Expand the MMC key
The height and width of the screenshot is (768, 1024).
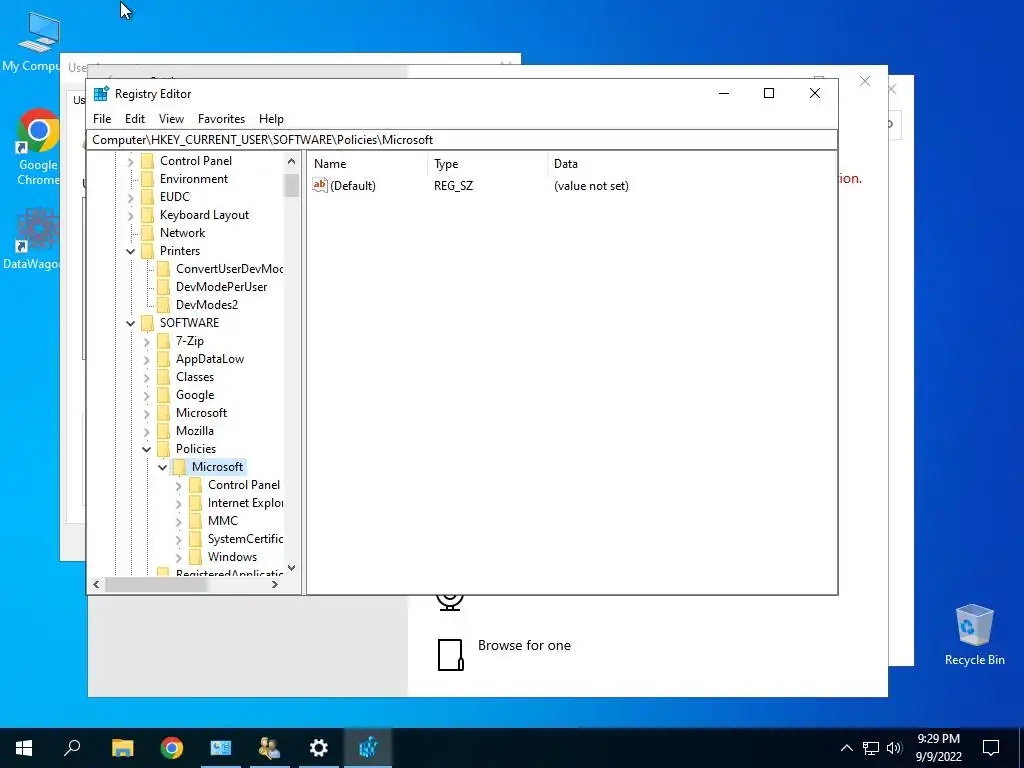pos(178,521)
